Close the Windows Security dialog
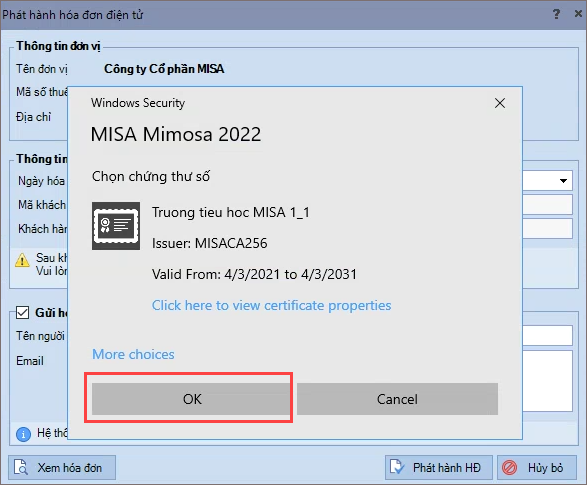Viewport: 587px width, 485px height. pos(500,103)
